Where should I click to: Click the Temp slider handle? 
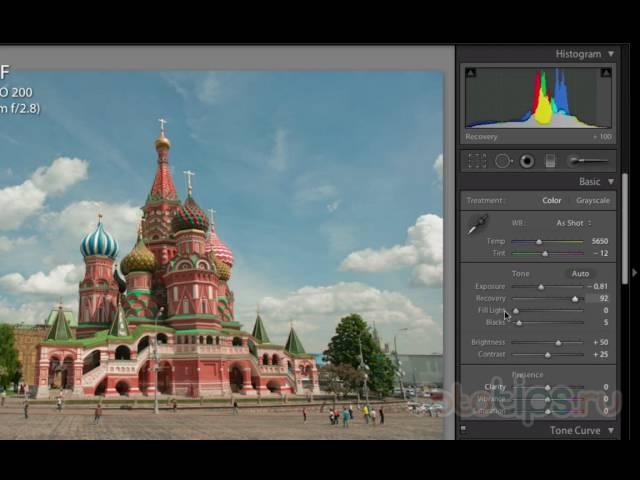pos(539,242)
